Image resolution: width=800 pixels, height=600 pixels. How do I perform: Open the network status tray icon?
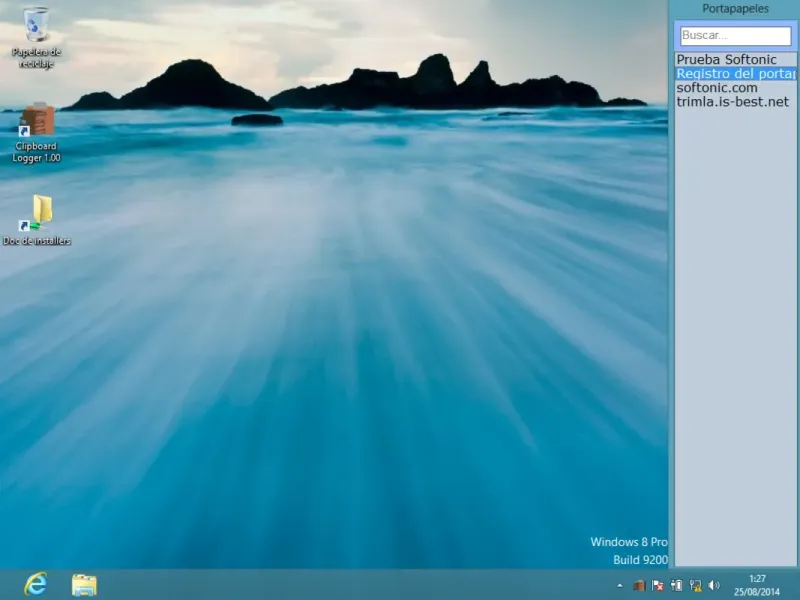(x=695, y=585)
